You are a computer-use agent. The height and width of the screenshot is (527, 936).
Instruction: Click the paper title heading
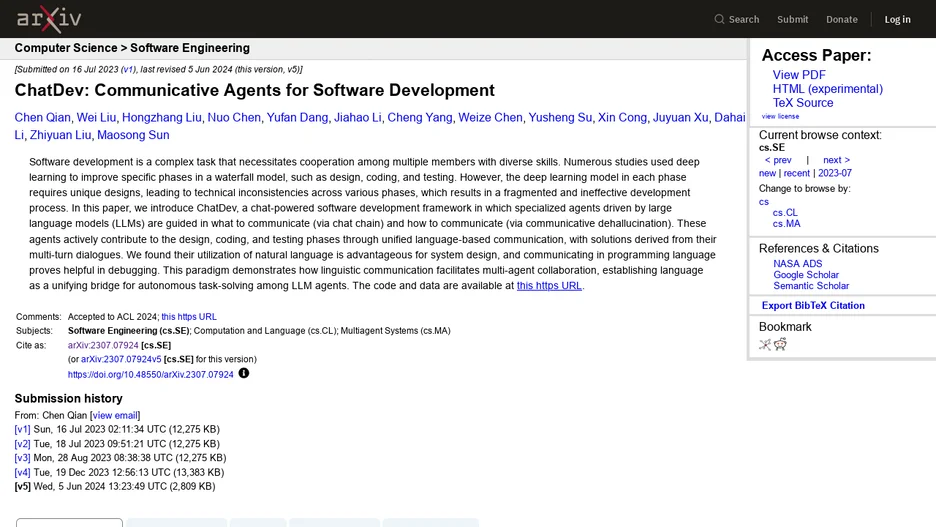click(x=254, y=90)
